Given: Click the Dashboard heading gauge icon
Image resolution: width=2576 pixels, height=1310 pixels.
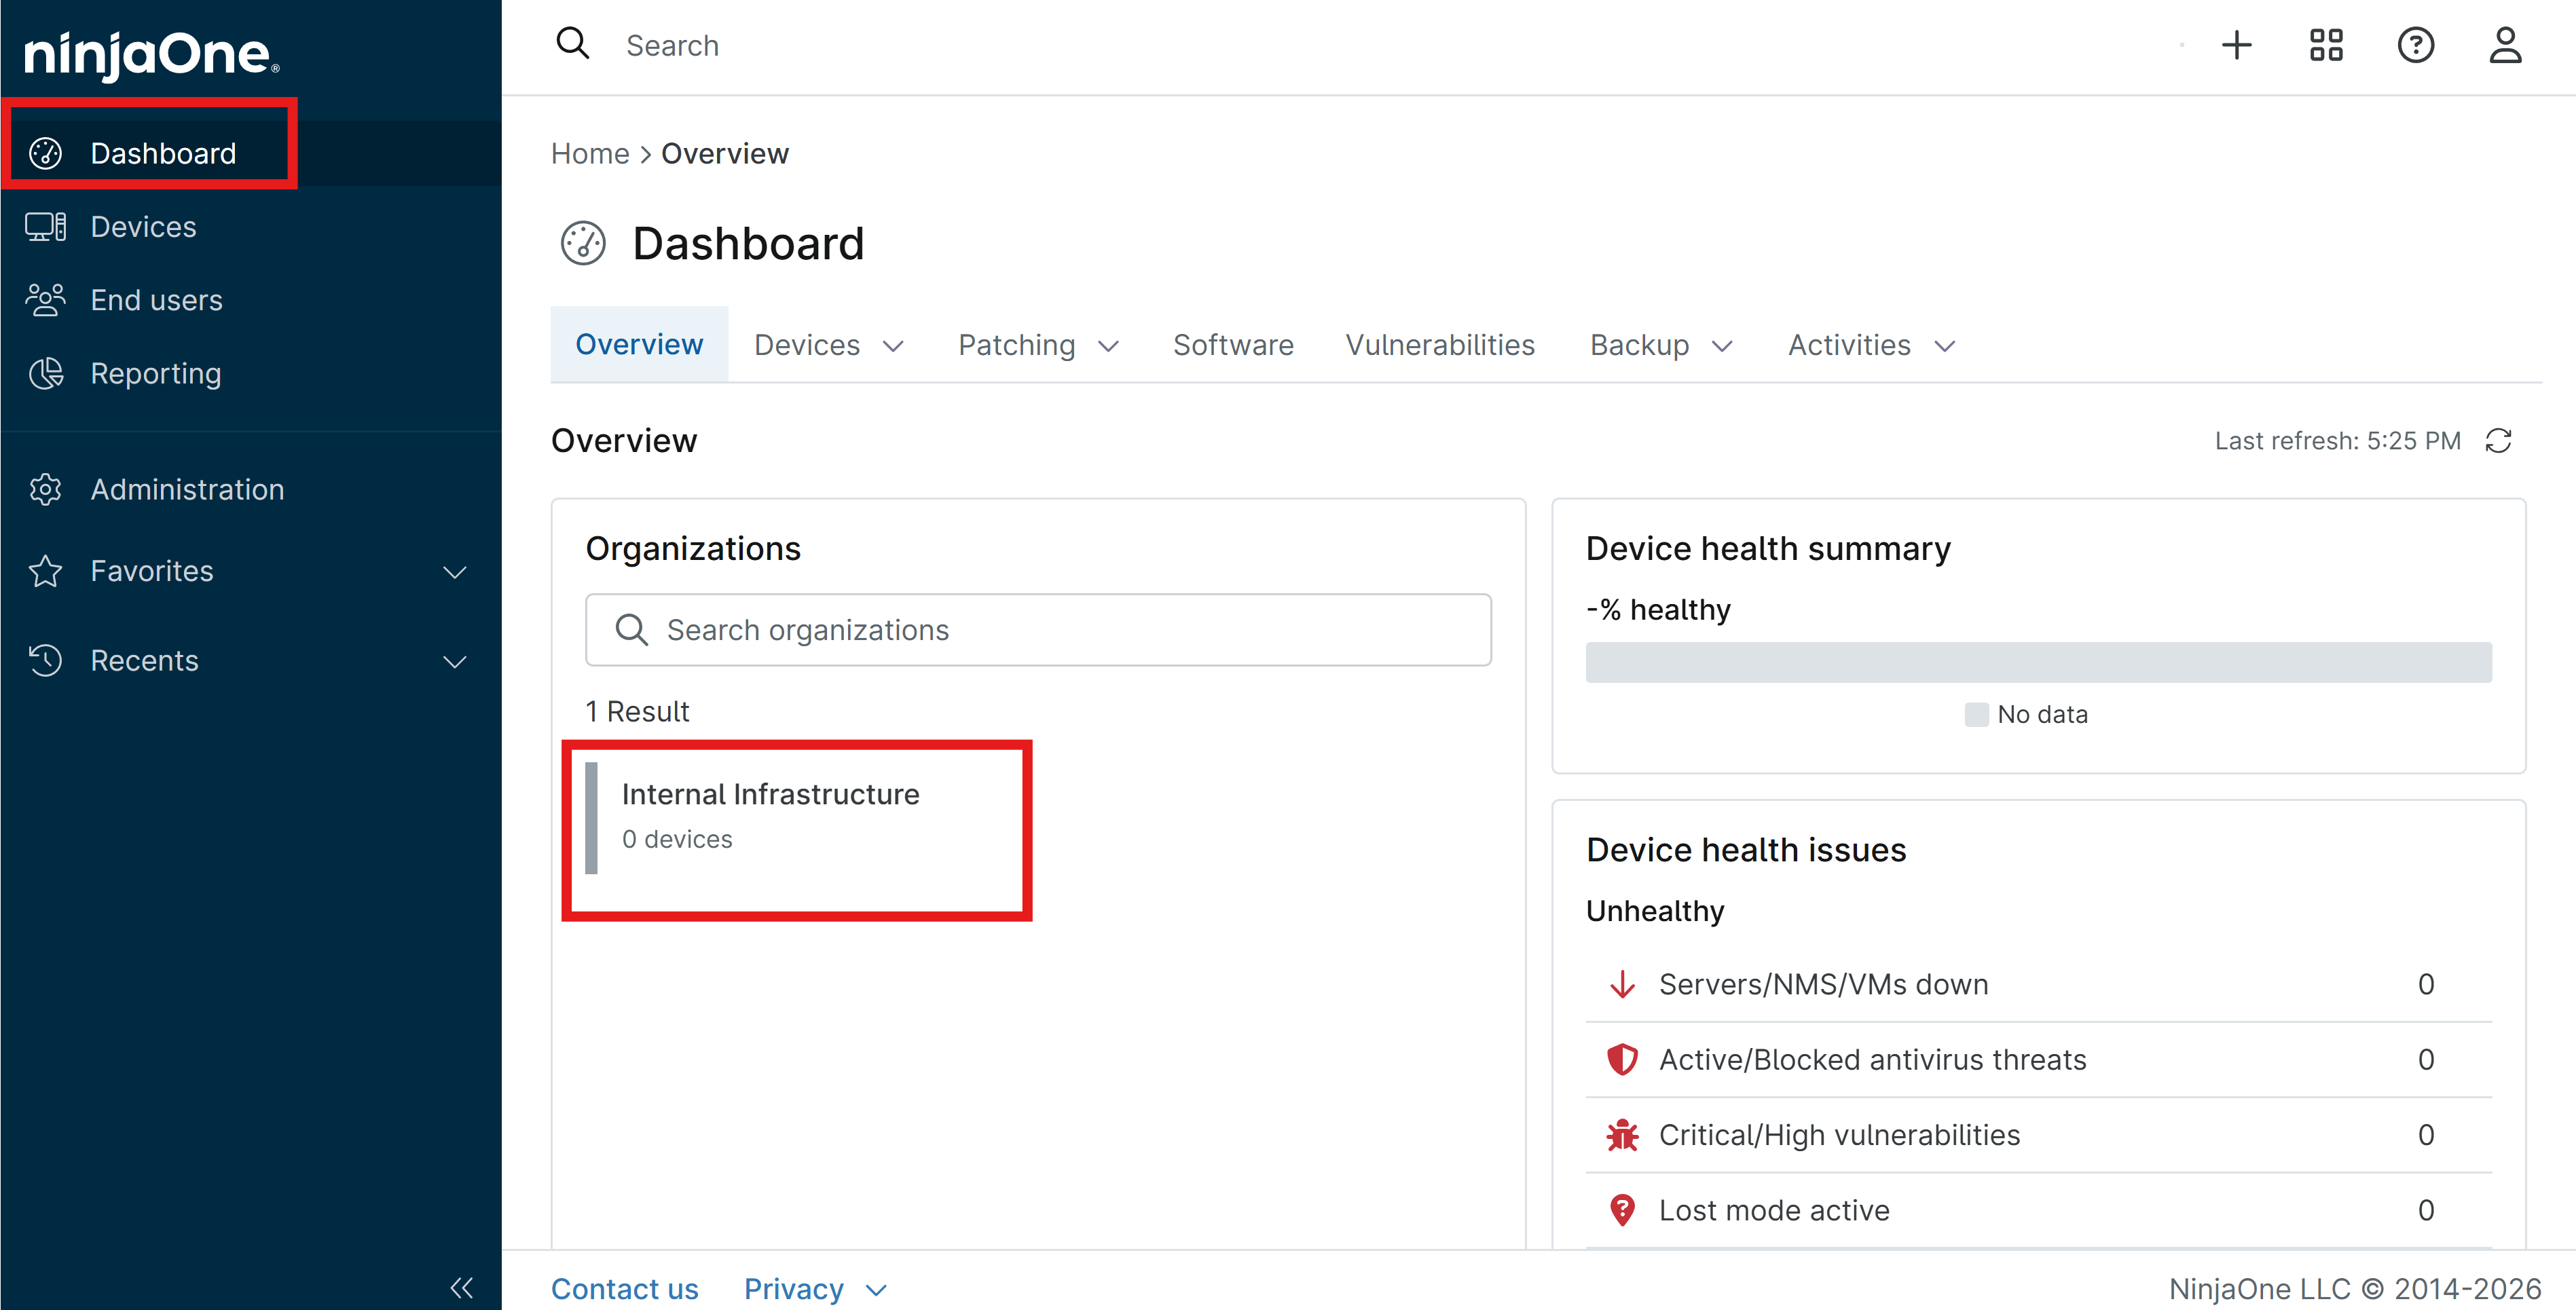Looking at the screenshot, I should coord(583,243).
